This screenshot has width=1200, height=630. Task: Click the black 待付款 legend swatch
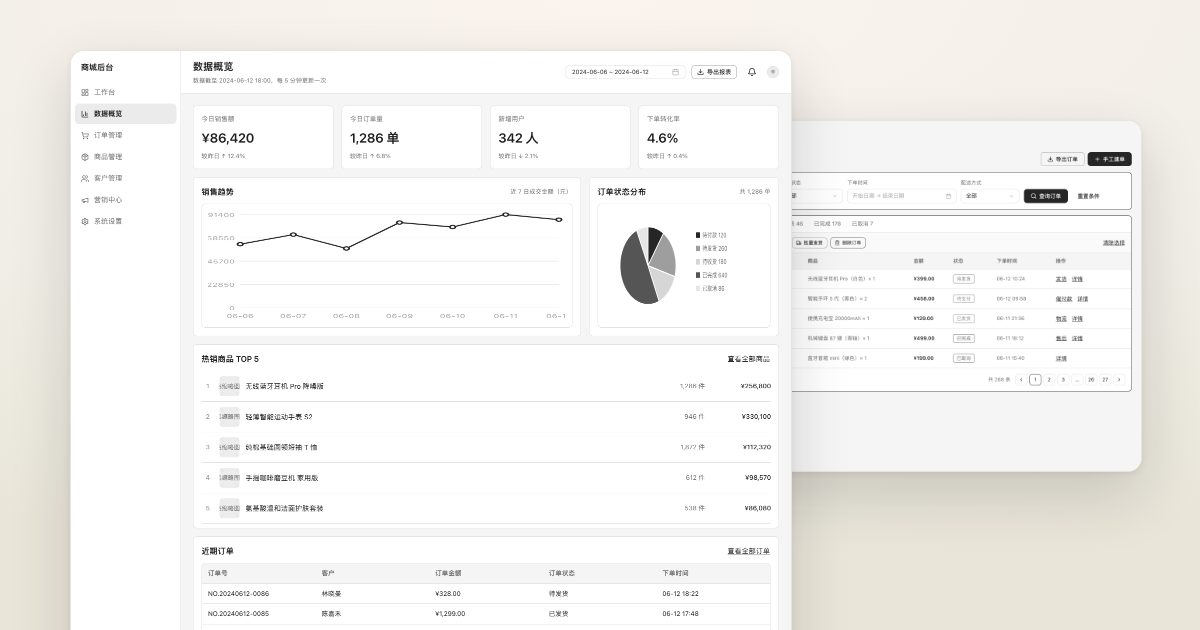(x=698, y=235)
